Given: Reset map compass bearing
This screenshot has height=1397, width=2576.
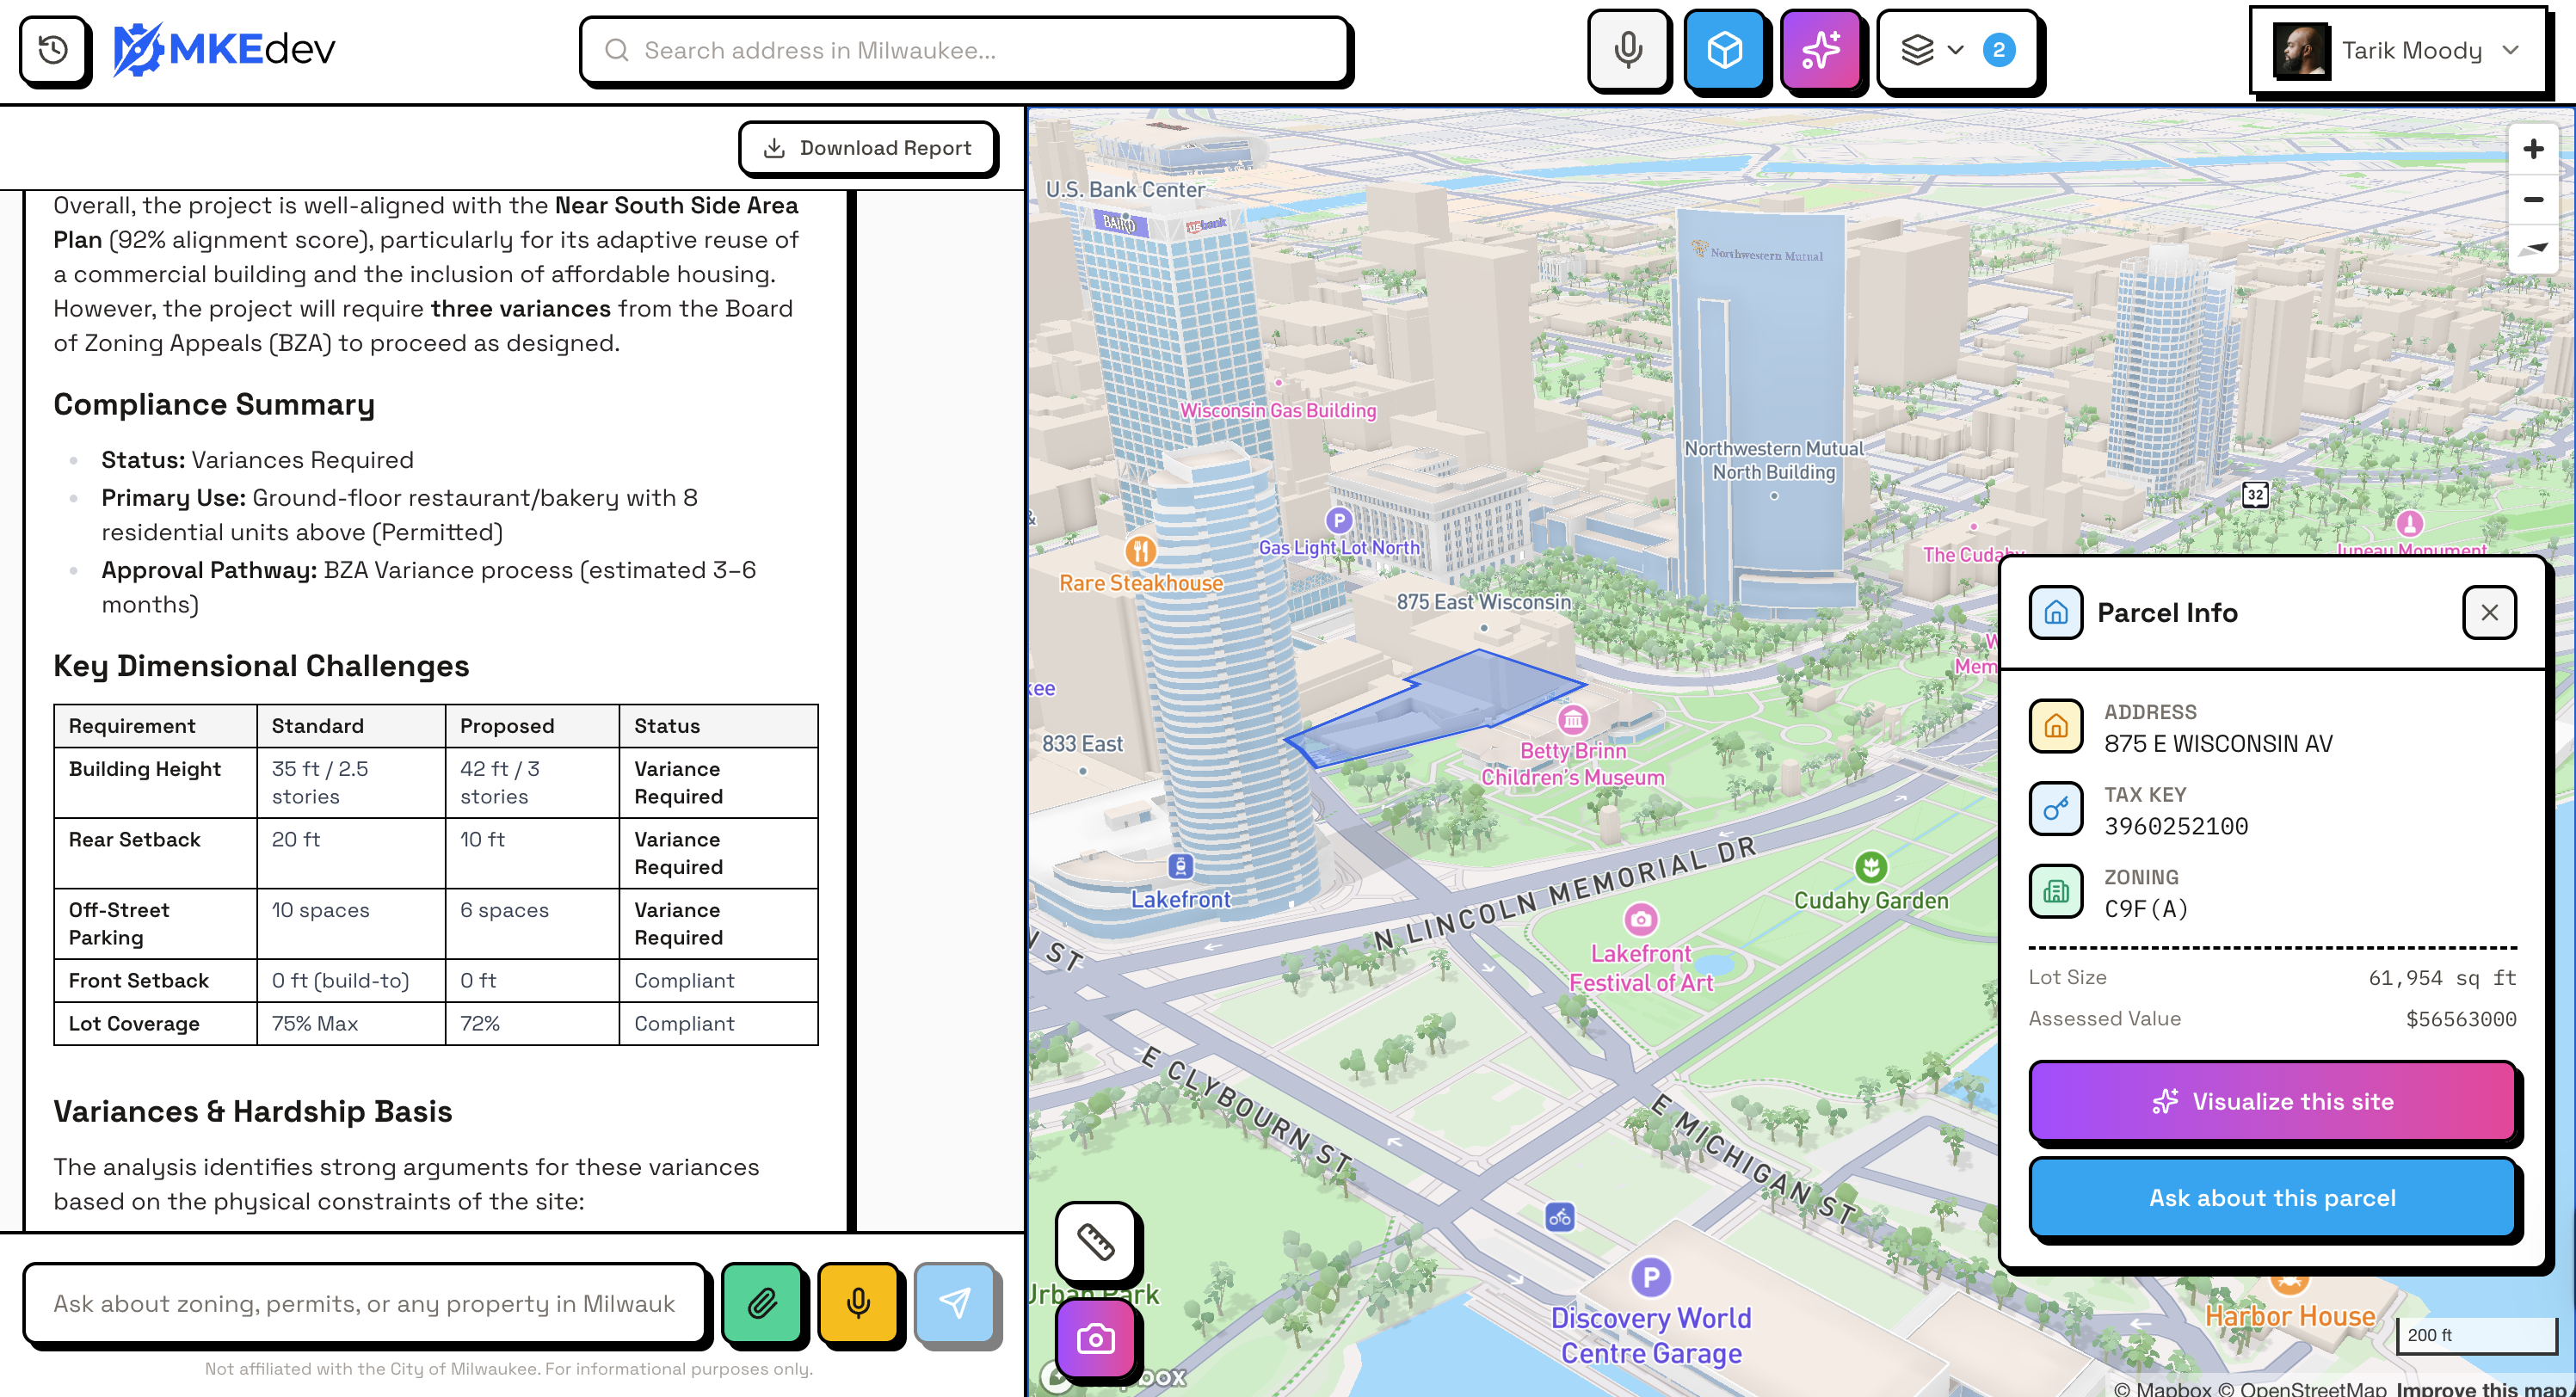Looking at the screenshot, I should point(2532,248).
